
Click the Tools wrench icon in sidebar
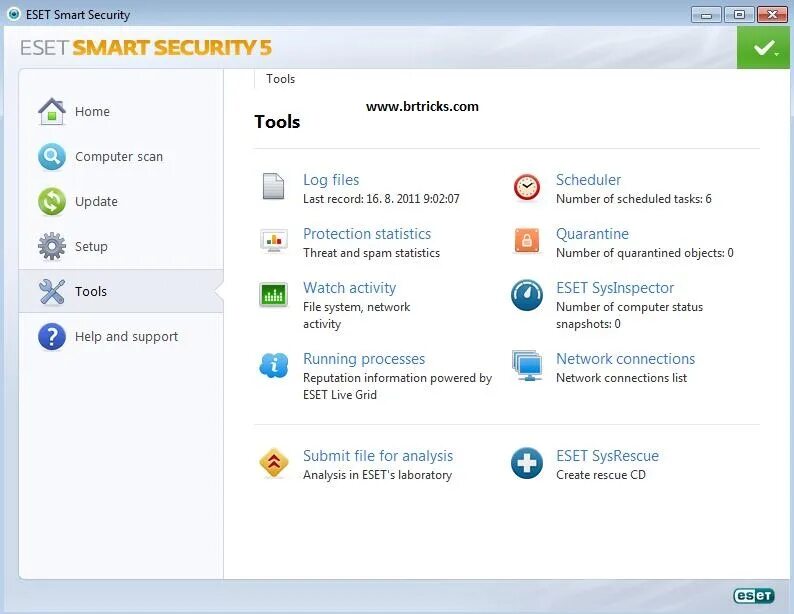[52, 292]
